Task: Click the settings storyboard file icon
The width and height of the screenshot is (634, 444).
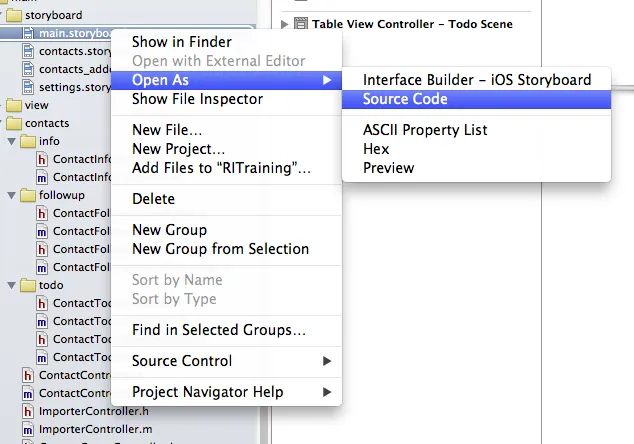Action: 28,87
